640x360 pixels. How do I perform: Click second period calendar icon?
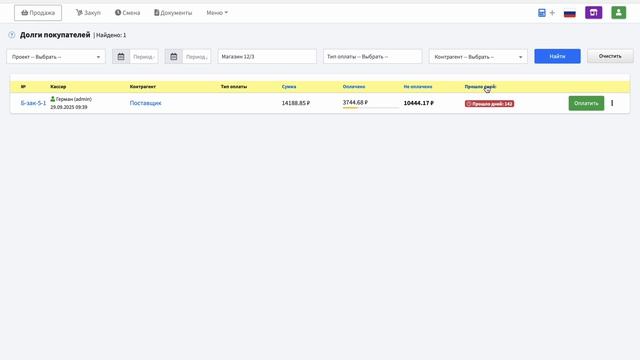click(174, 57)
